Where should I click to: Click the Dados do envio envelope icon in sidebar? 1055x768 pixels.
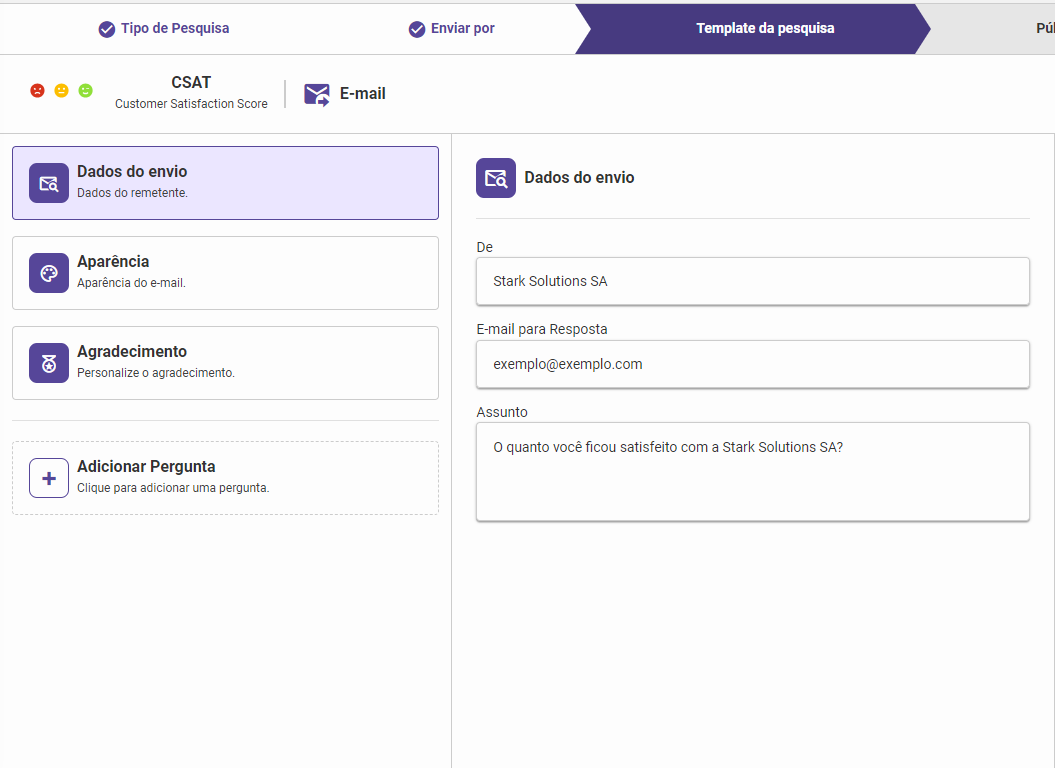point(49,183)
